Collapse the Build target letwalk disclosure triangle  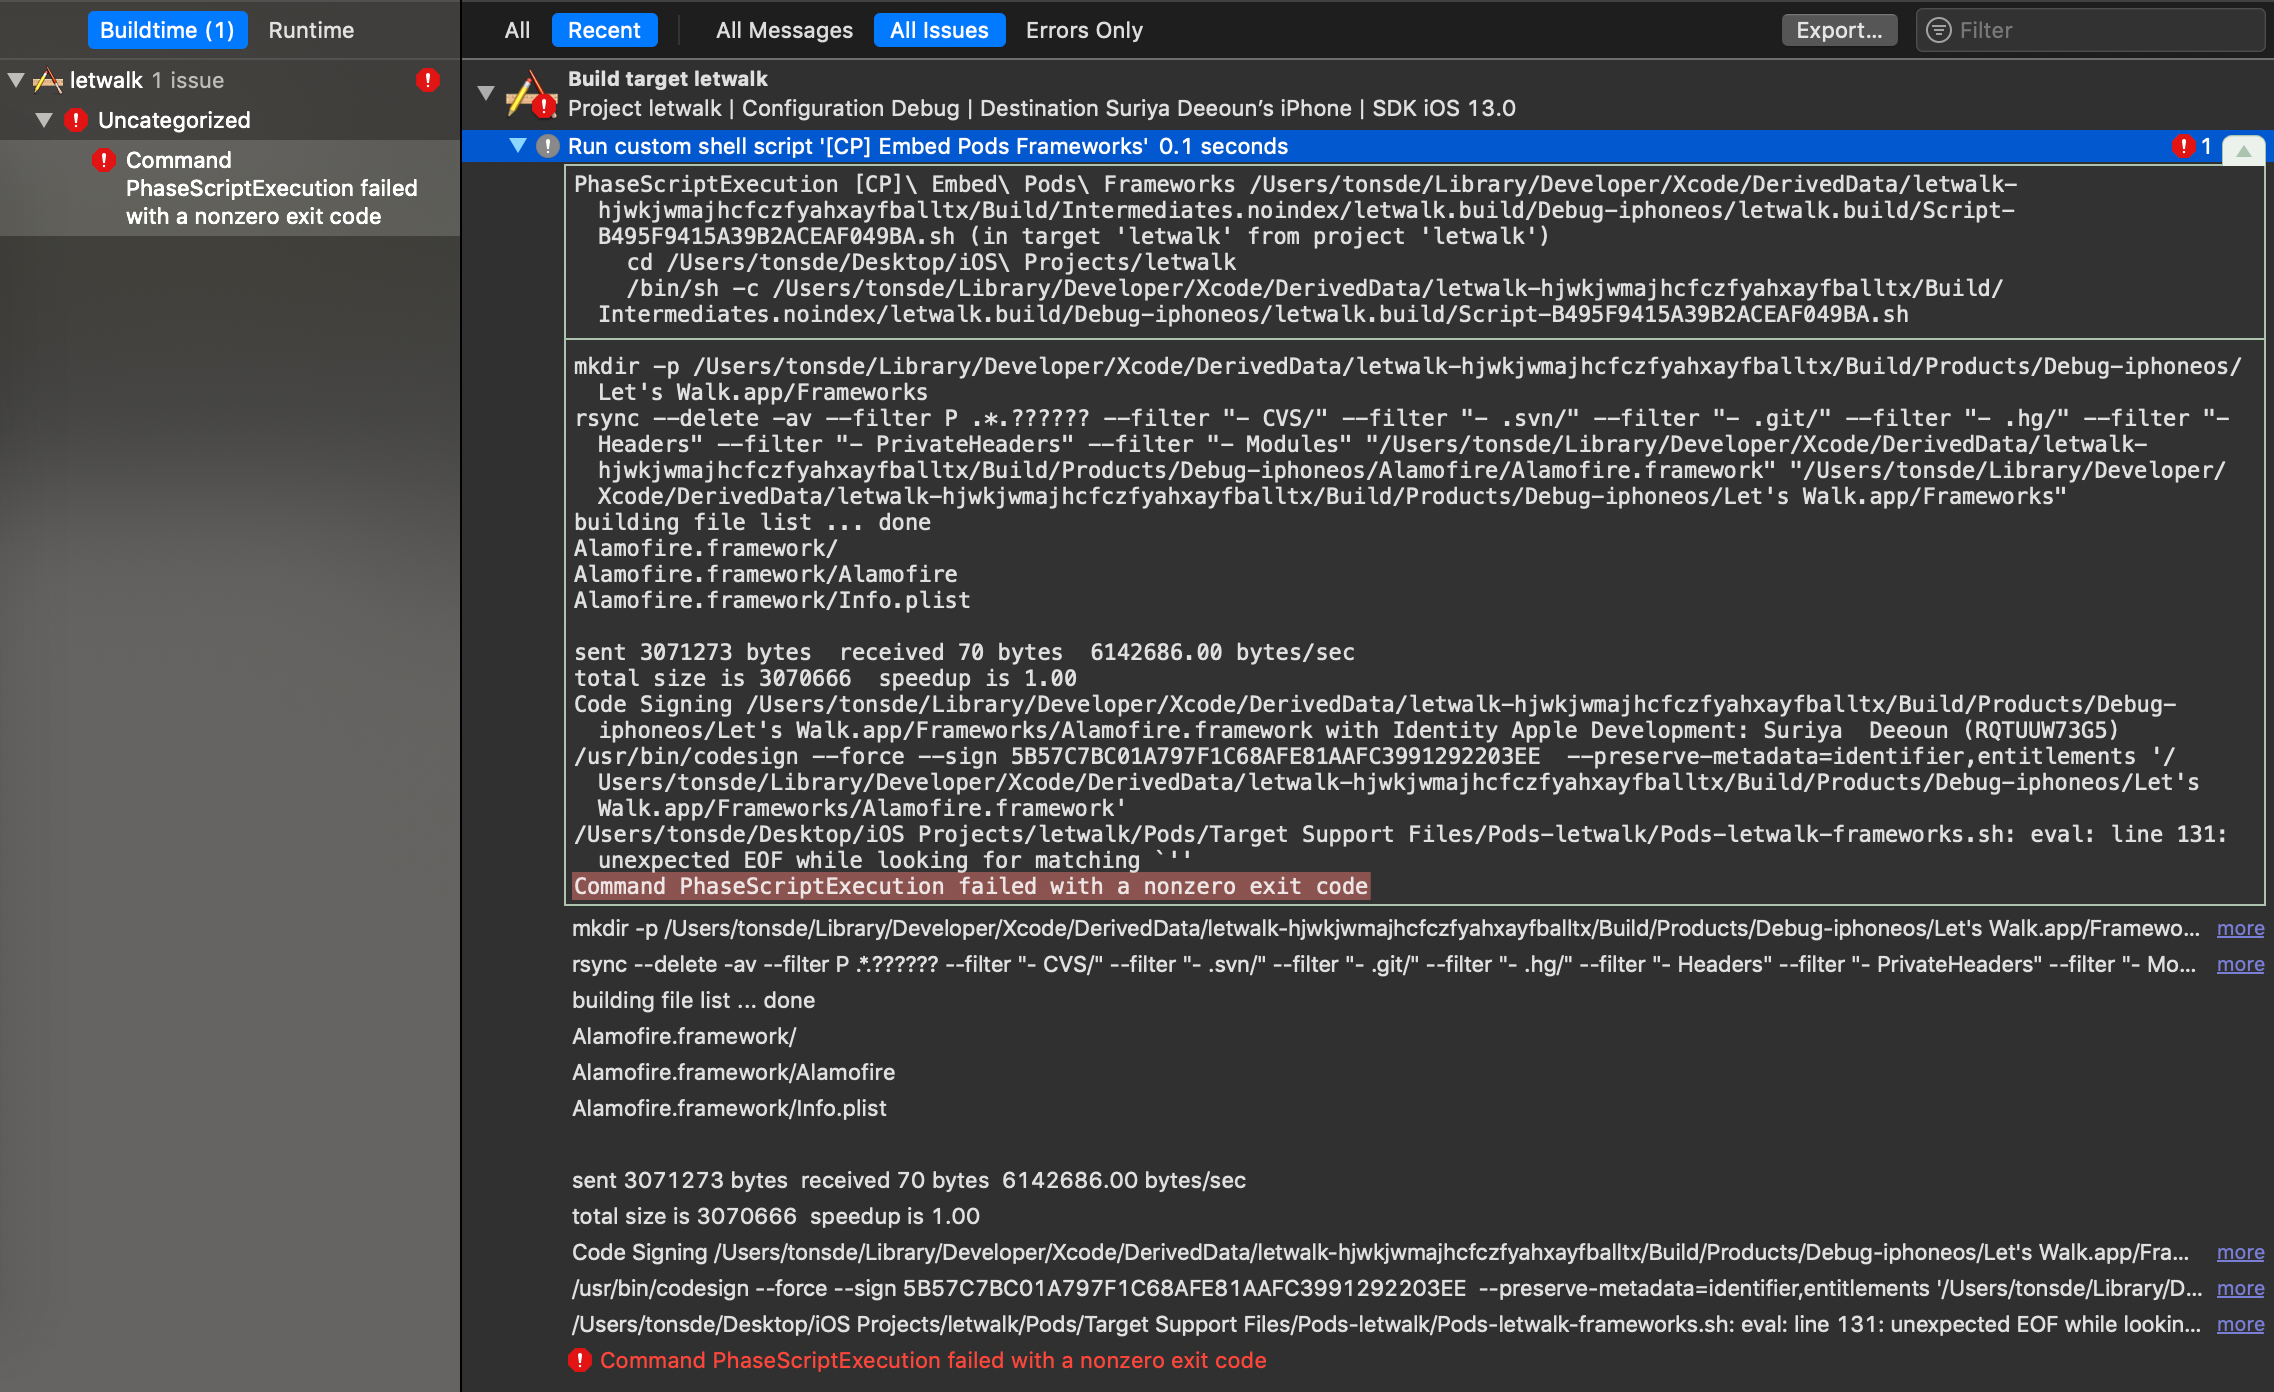click(486, 93)
